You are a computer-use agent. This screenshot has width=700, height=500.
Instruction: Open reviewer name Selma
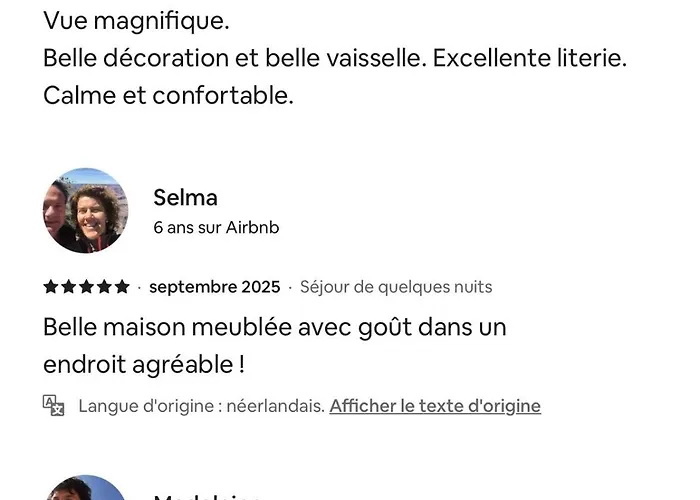coord(185,197)
